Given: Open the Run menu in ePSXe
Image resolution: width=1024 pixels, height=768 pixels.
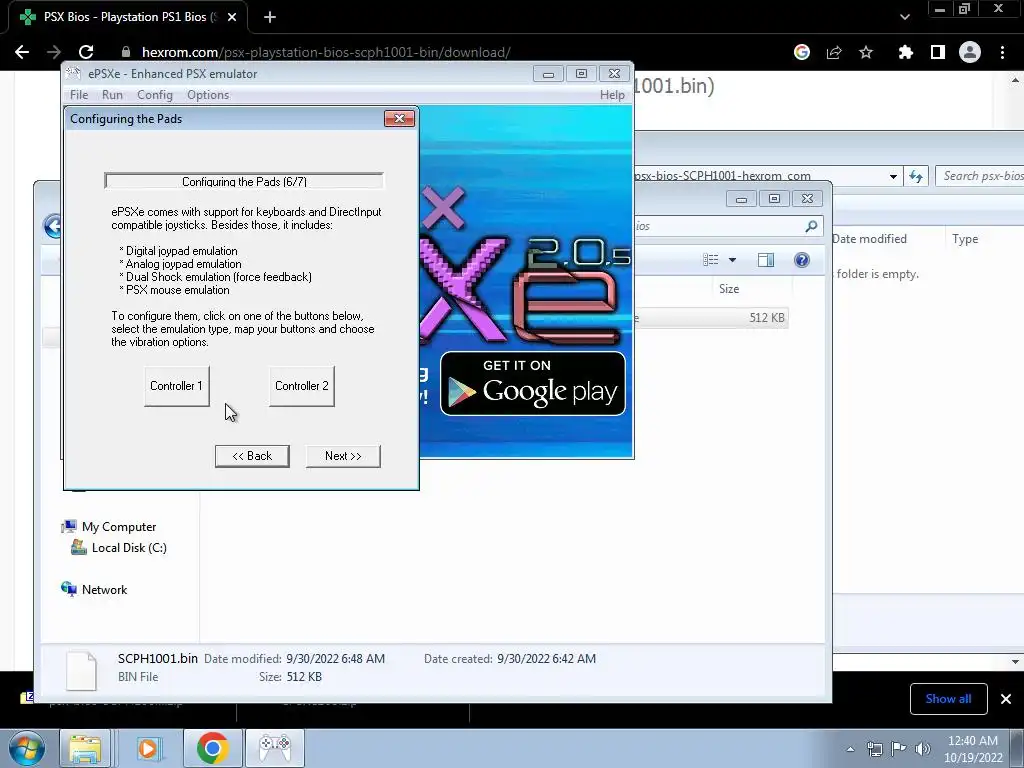Looking at the screenshot, I should click(112, 95).
